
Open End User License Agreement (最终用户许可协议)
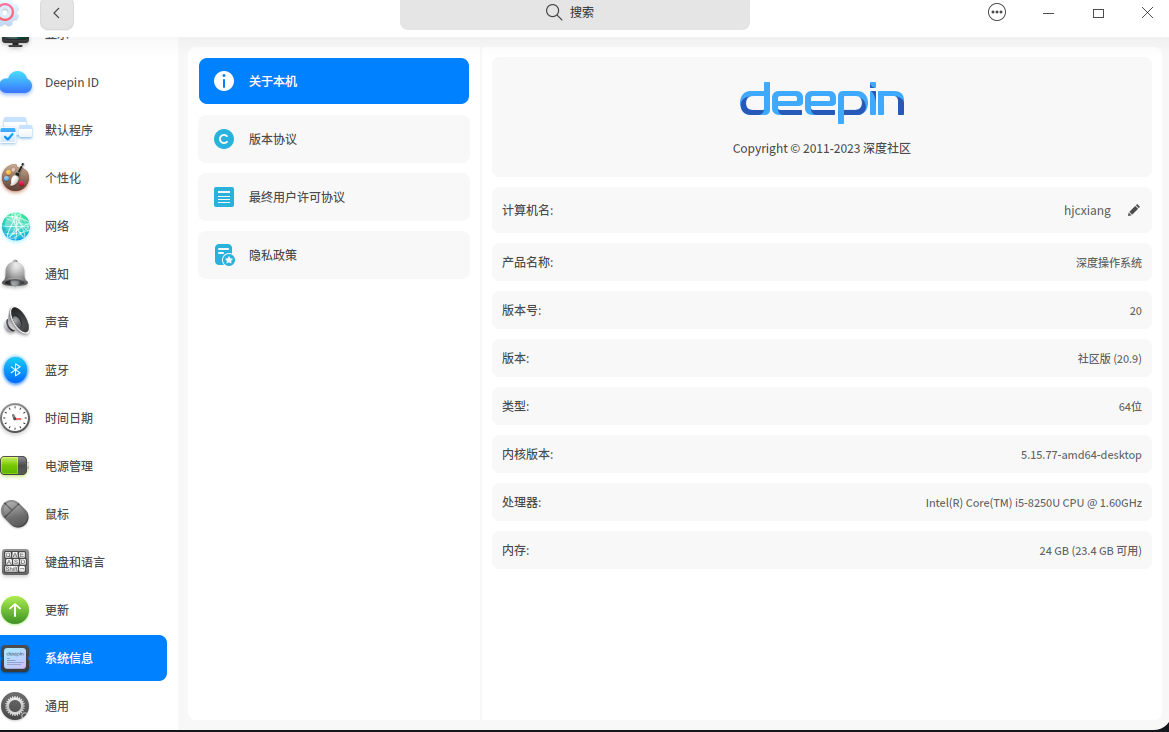pos(334,197)
